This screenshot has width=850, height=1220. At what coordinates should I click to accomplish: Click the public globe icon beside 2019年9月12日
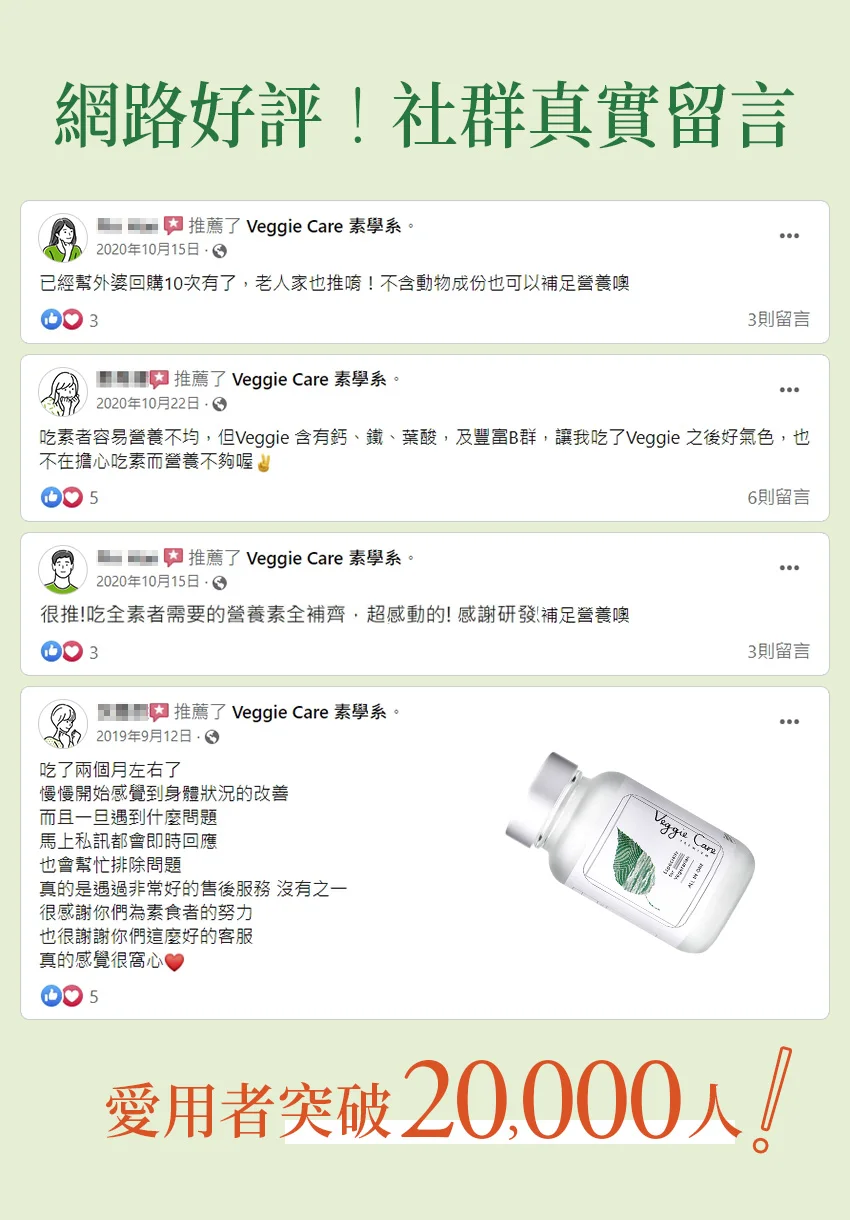212,736
